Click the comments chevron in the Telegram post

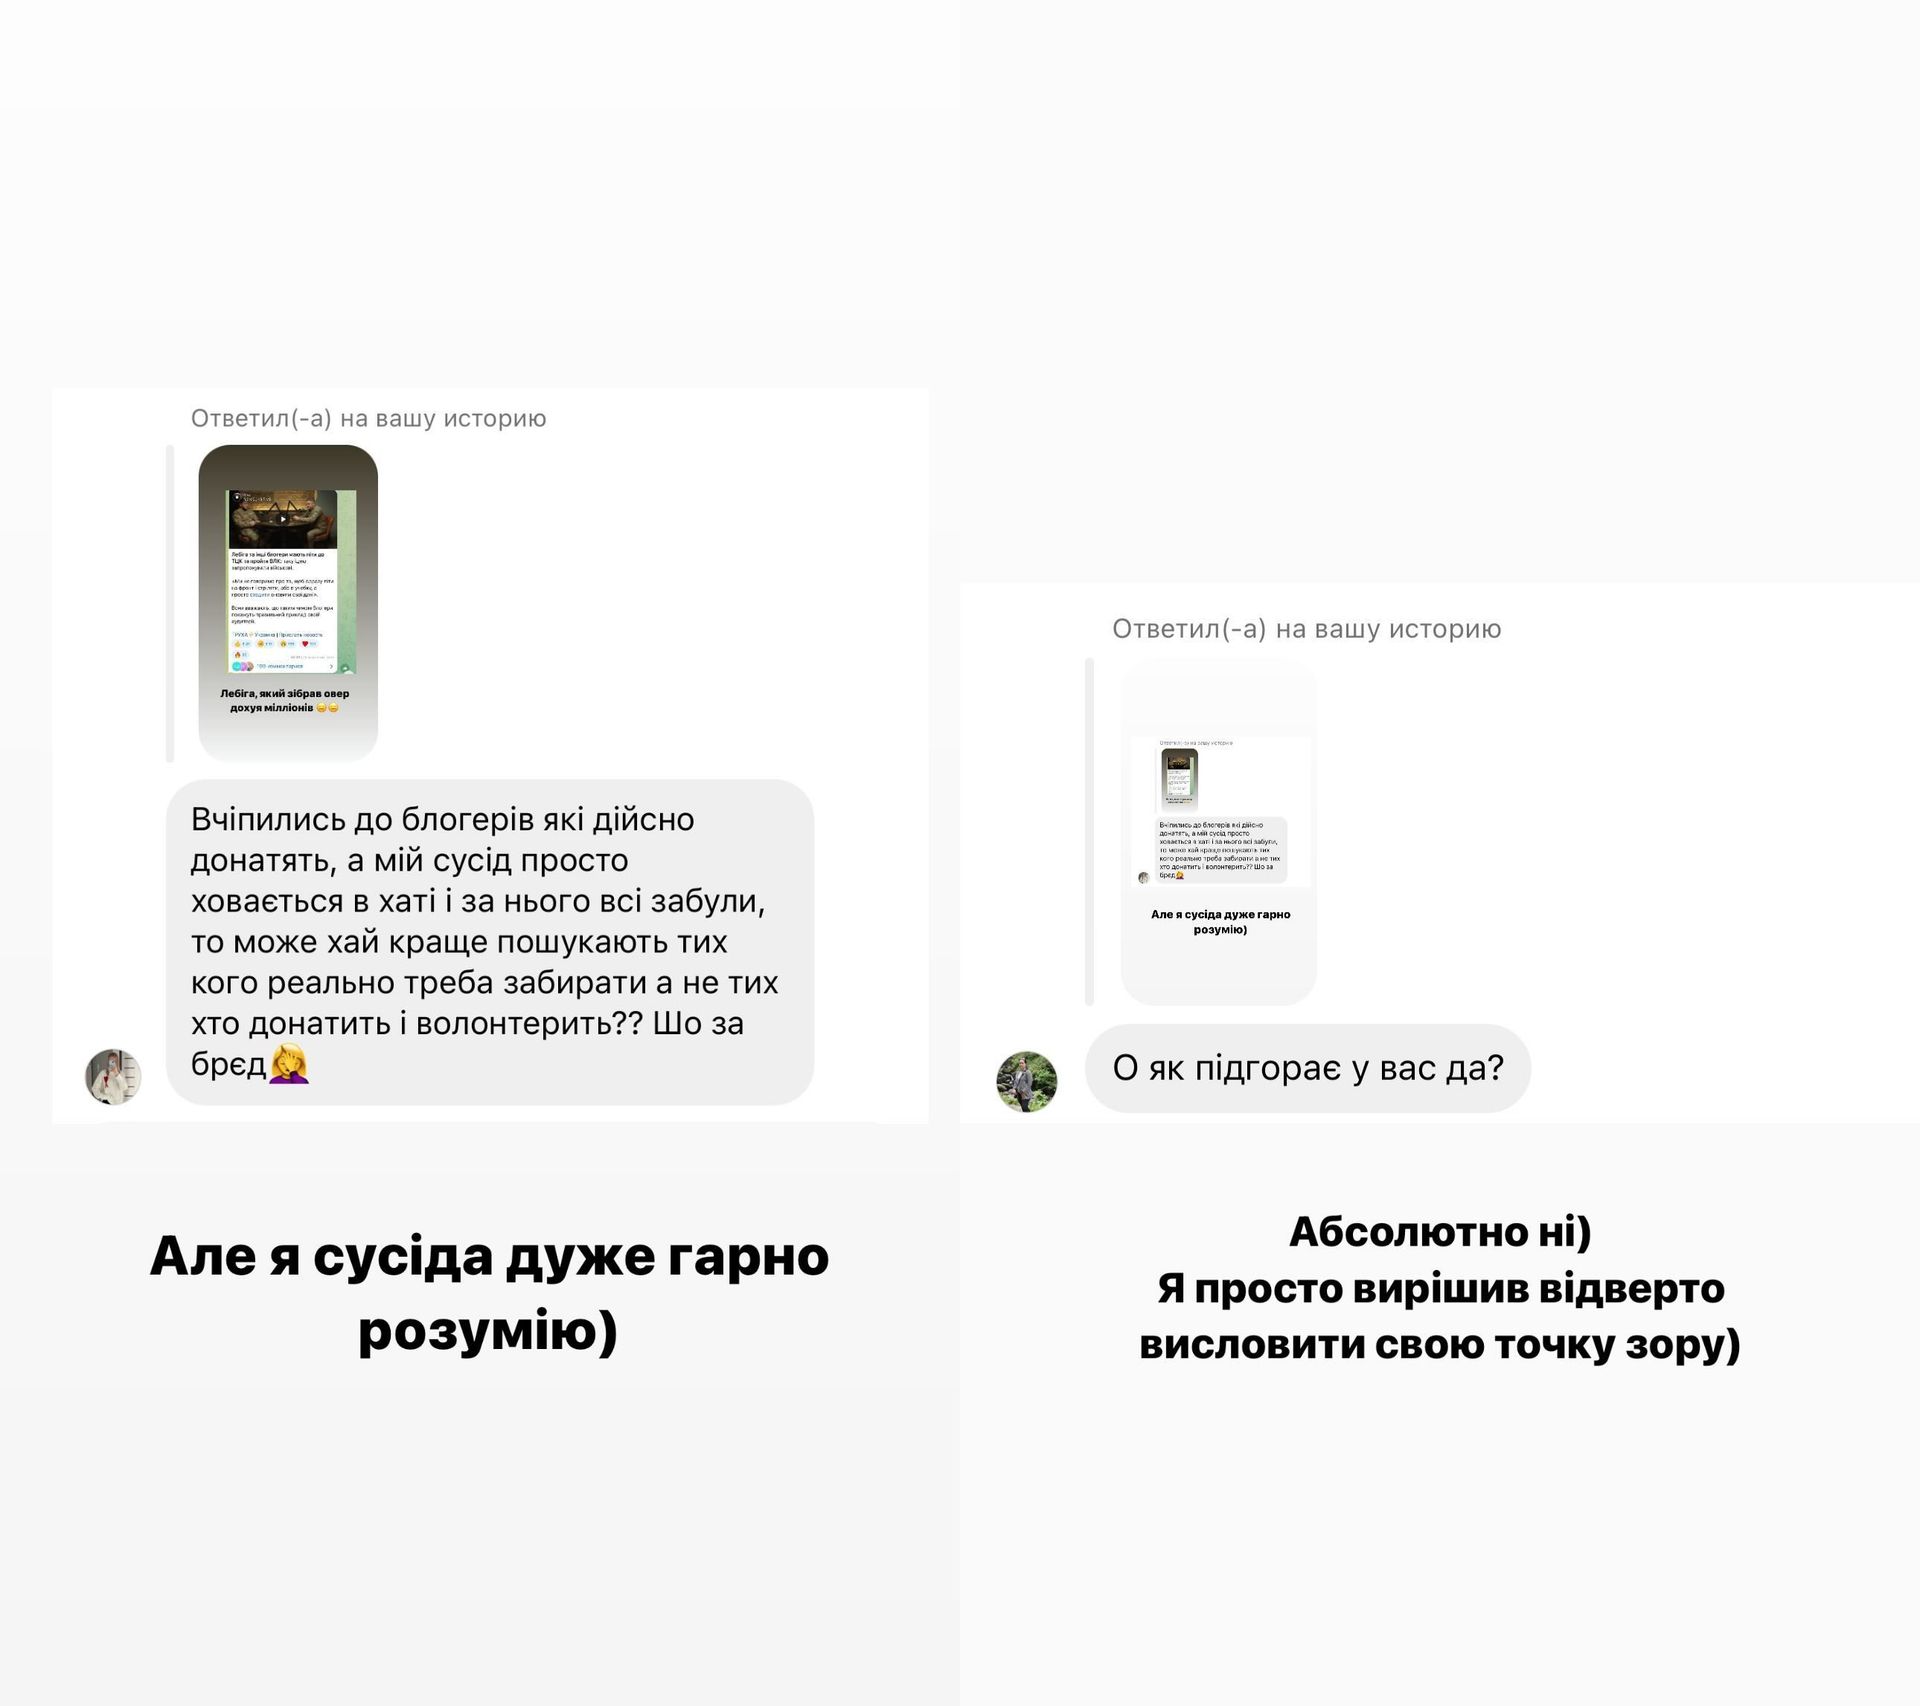point(331,666)
